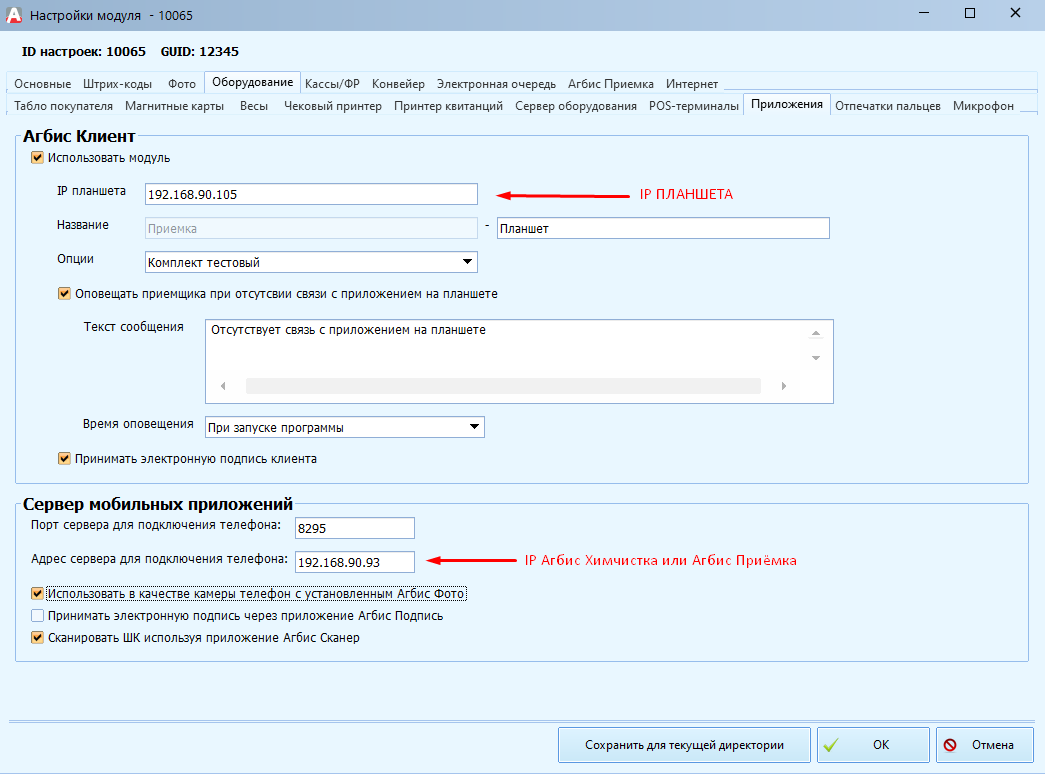Image resolution: width=1045 pixels, height=774 pixels.
Task: Click the green checkmark icon on OK button
Action: click(x=831, y=745)
